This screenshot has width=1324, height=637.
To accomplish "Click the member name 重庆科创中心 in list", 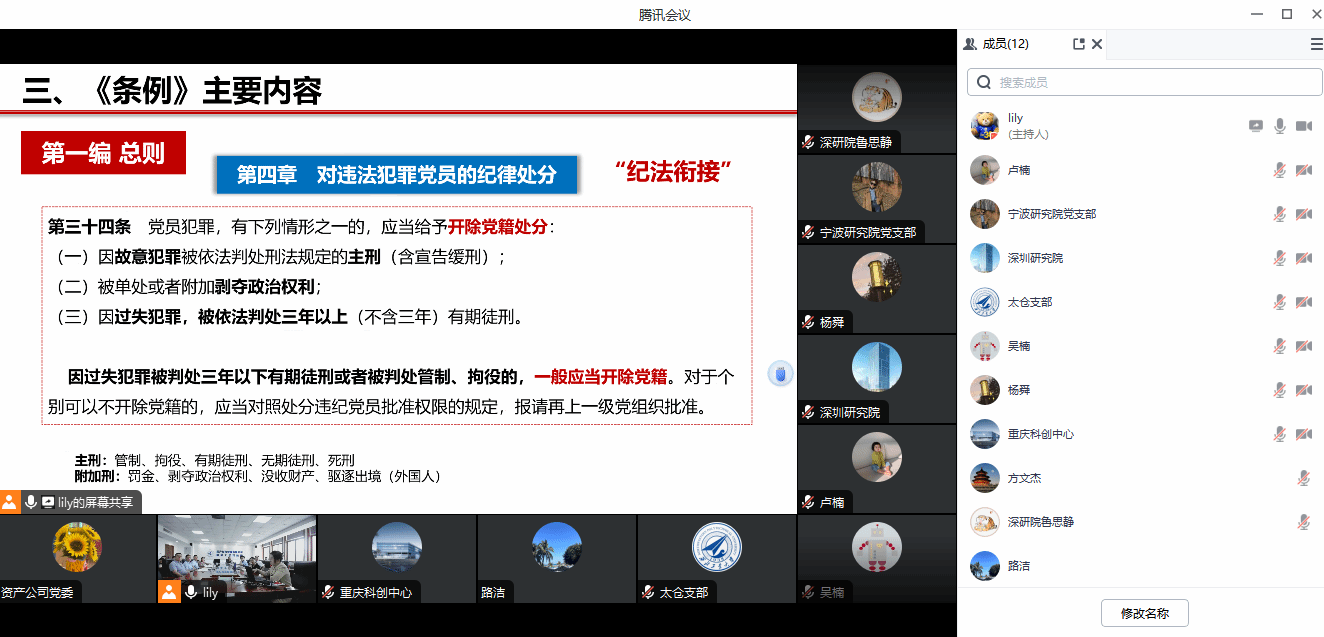I will (x=1041, y=434).
